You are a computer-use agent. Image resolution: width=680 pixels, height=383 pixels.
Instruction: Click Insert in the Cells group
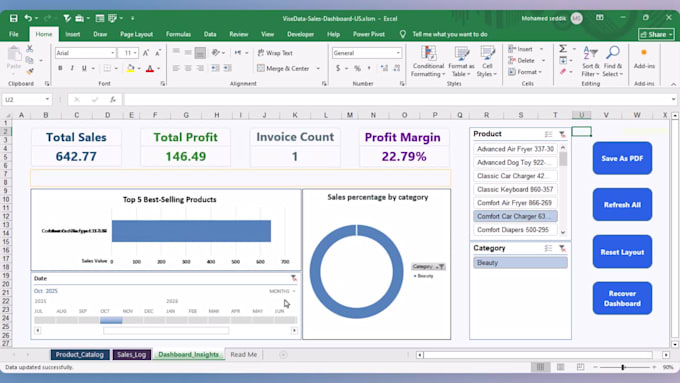(520, 49)
